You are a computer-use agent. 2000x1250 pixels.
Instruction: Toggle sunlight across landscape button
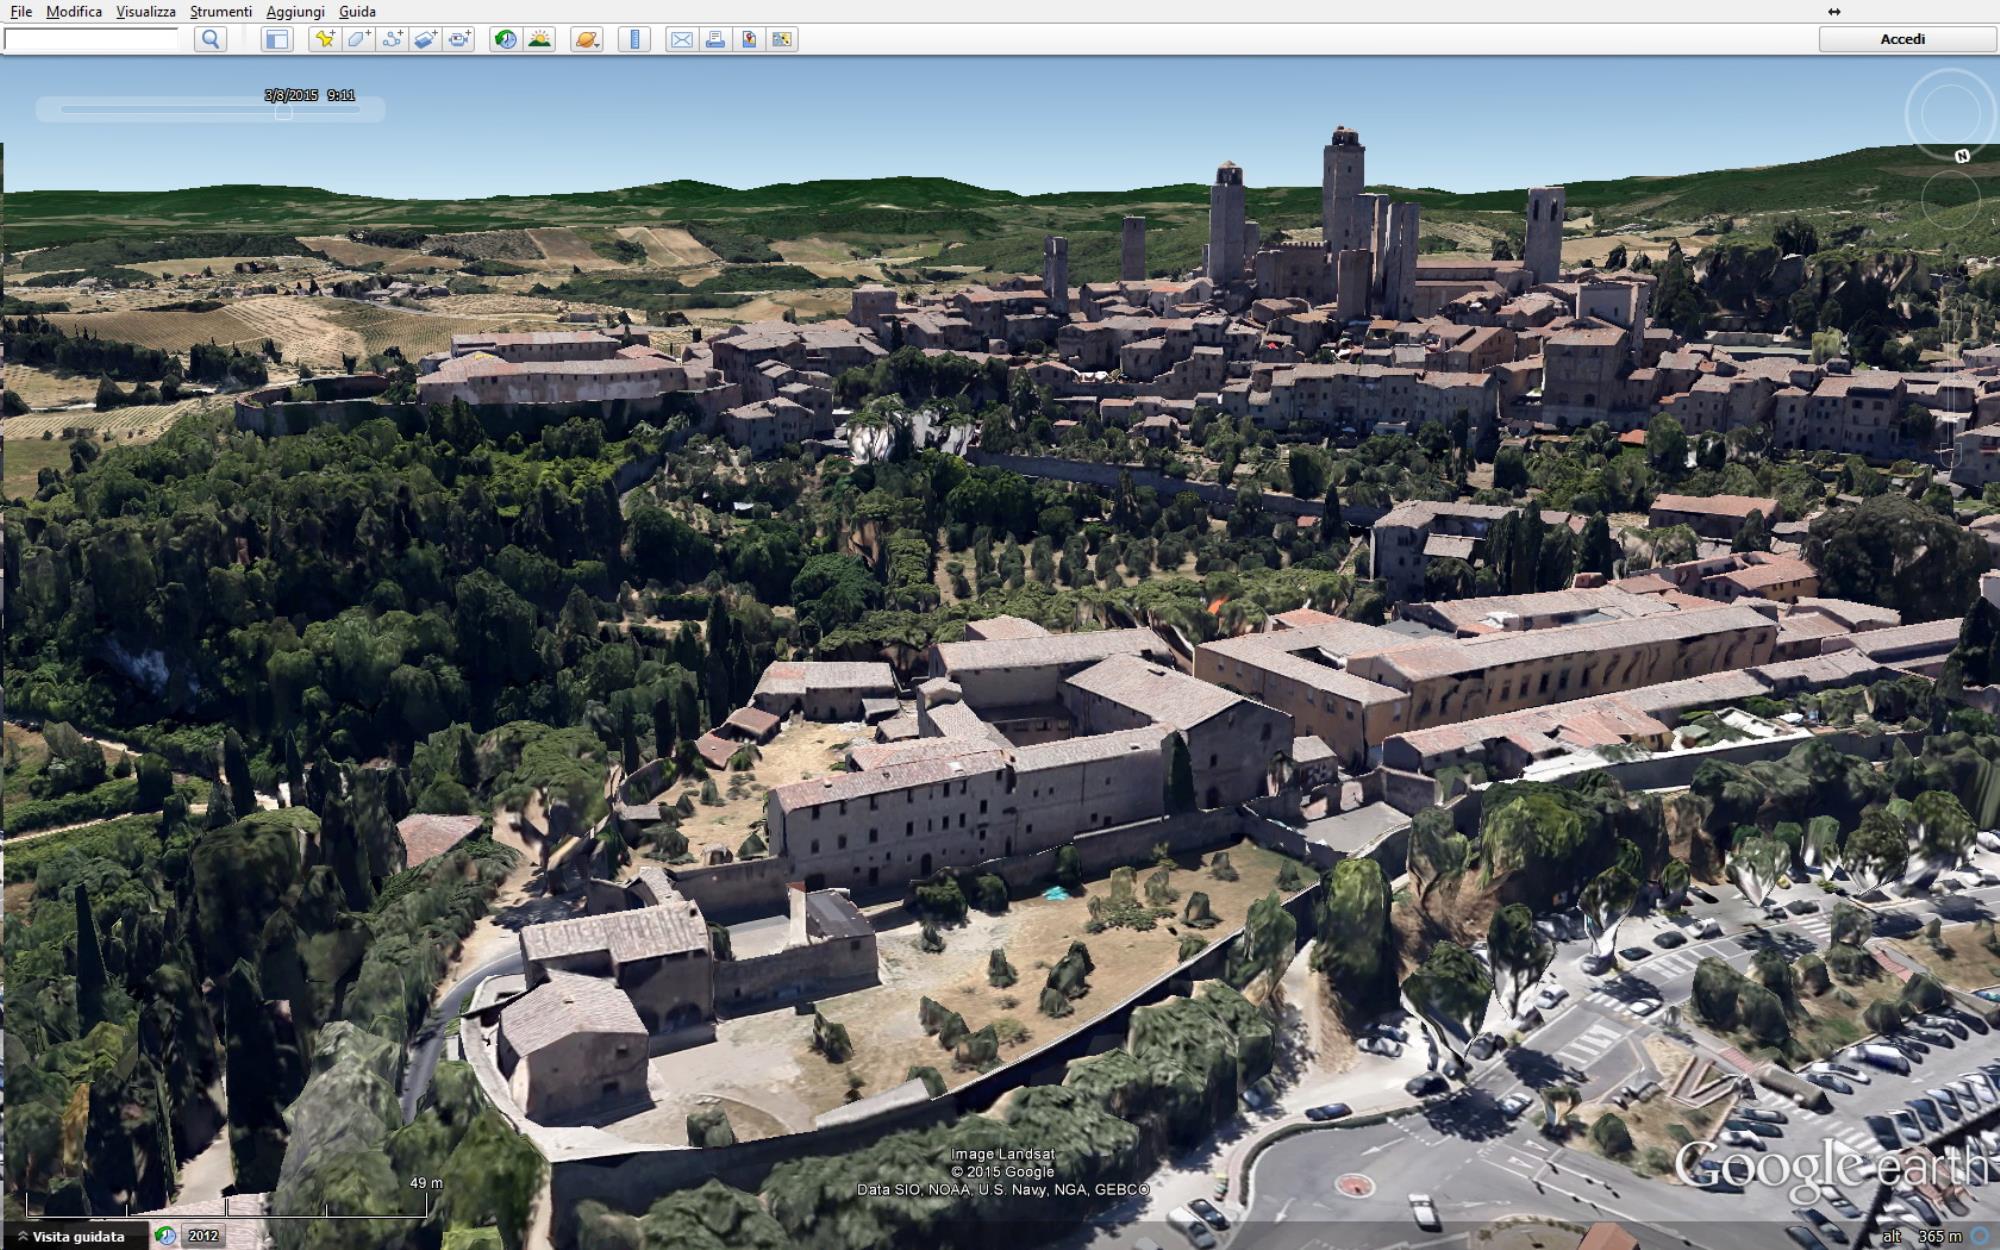pos(540,39)
